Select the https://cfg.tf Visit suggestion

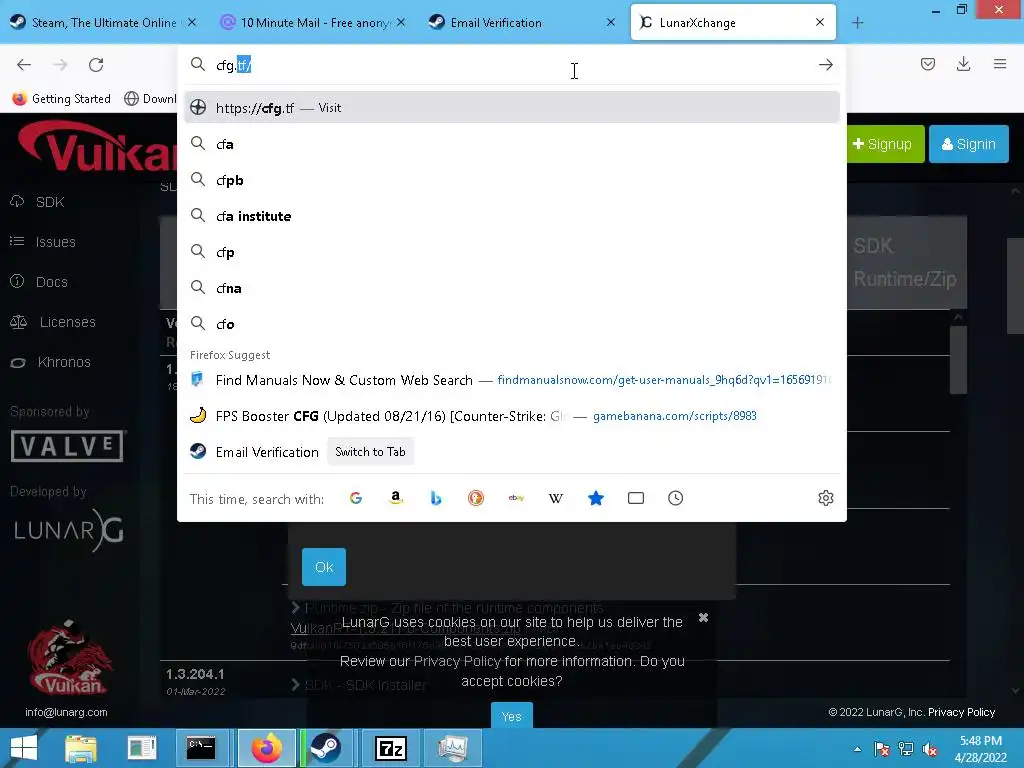[512, 108]
